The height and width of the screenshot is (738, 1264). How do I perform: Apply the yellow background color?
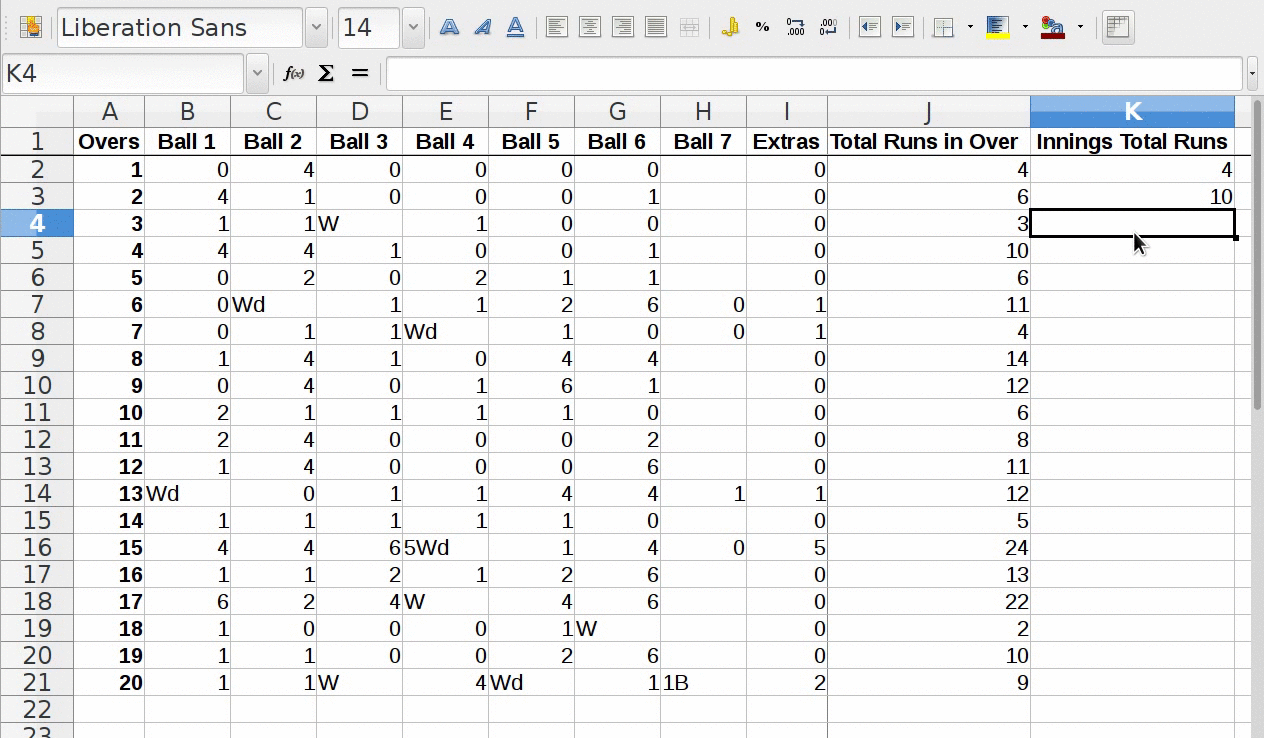[997, 28]
